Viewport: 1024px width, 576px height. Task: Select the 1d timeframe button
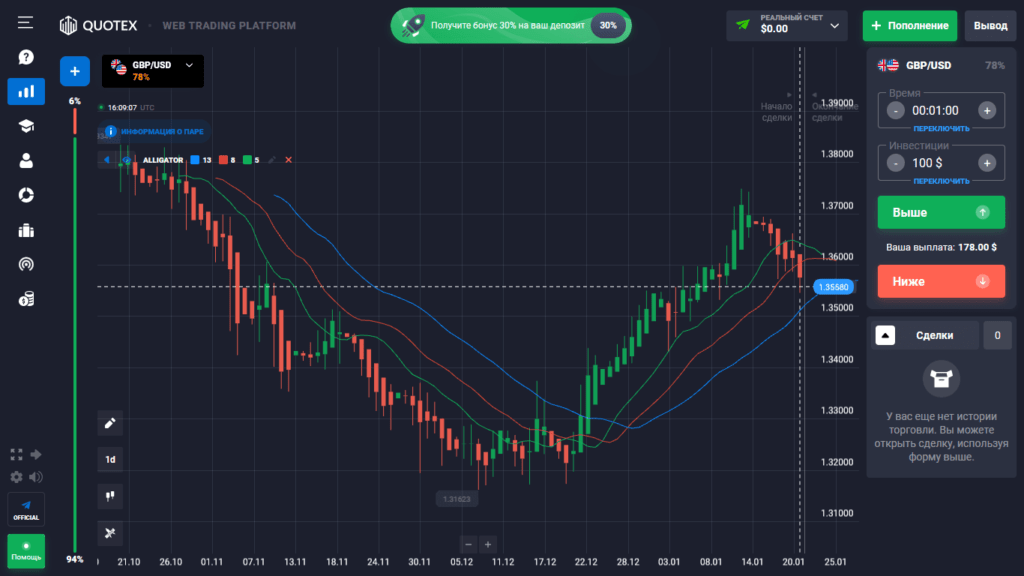pyautogui.click(x=111, y=460)
